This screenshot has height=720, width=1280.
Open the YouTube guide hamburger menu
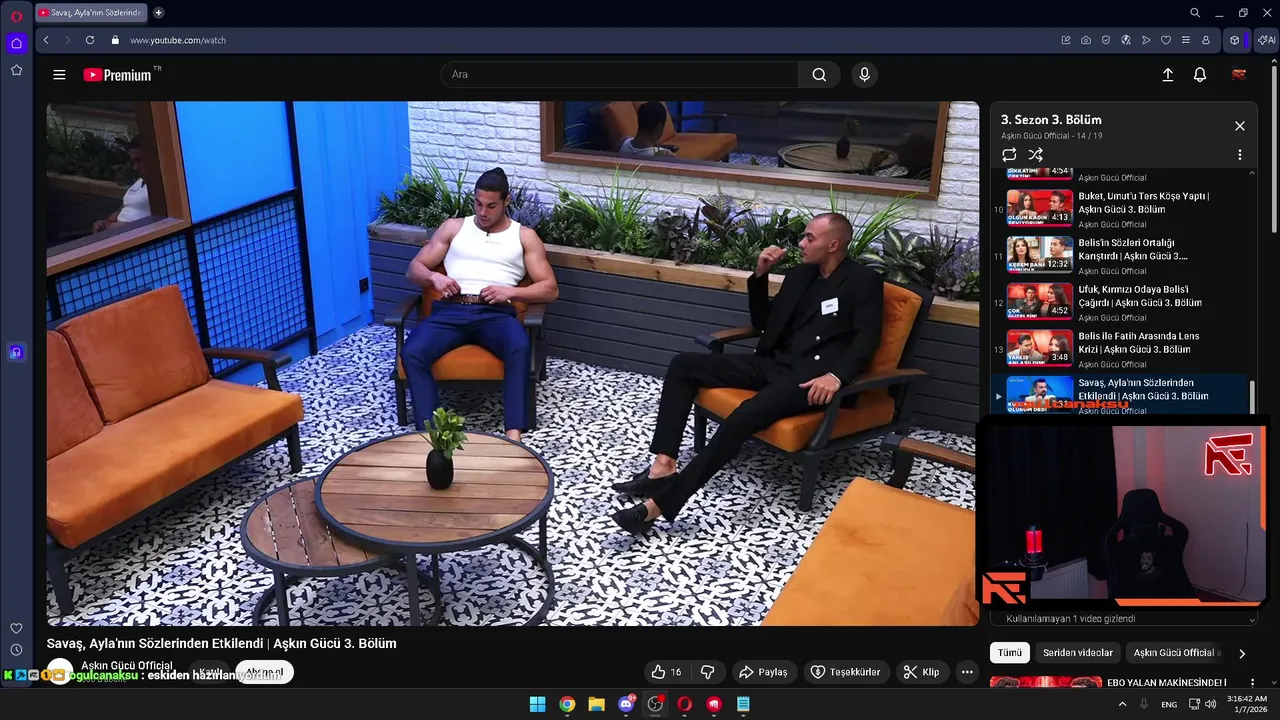click(x=59, y=75)
